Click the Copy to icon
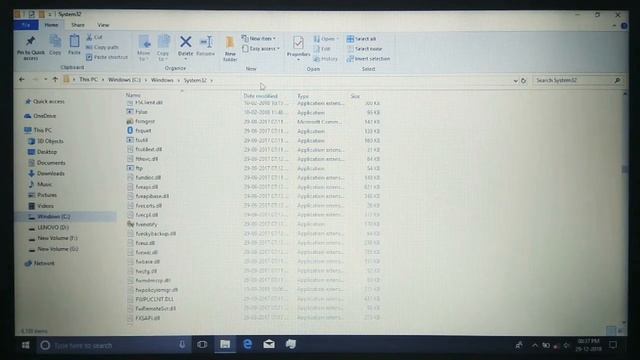 click(163, 42)
